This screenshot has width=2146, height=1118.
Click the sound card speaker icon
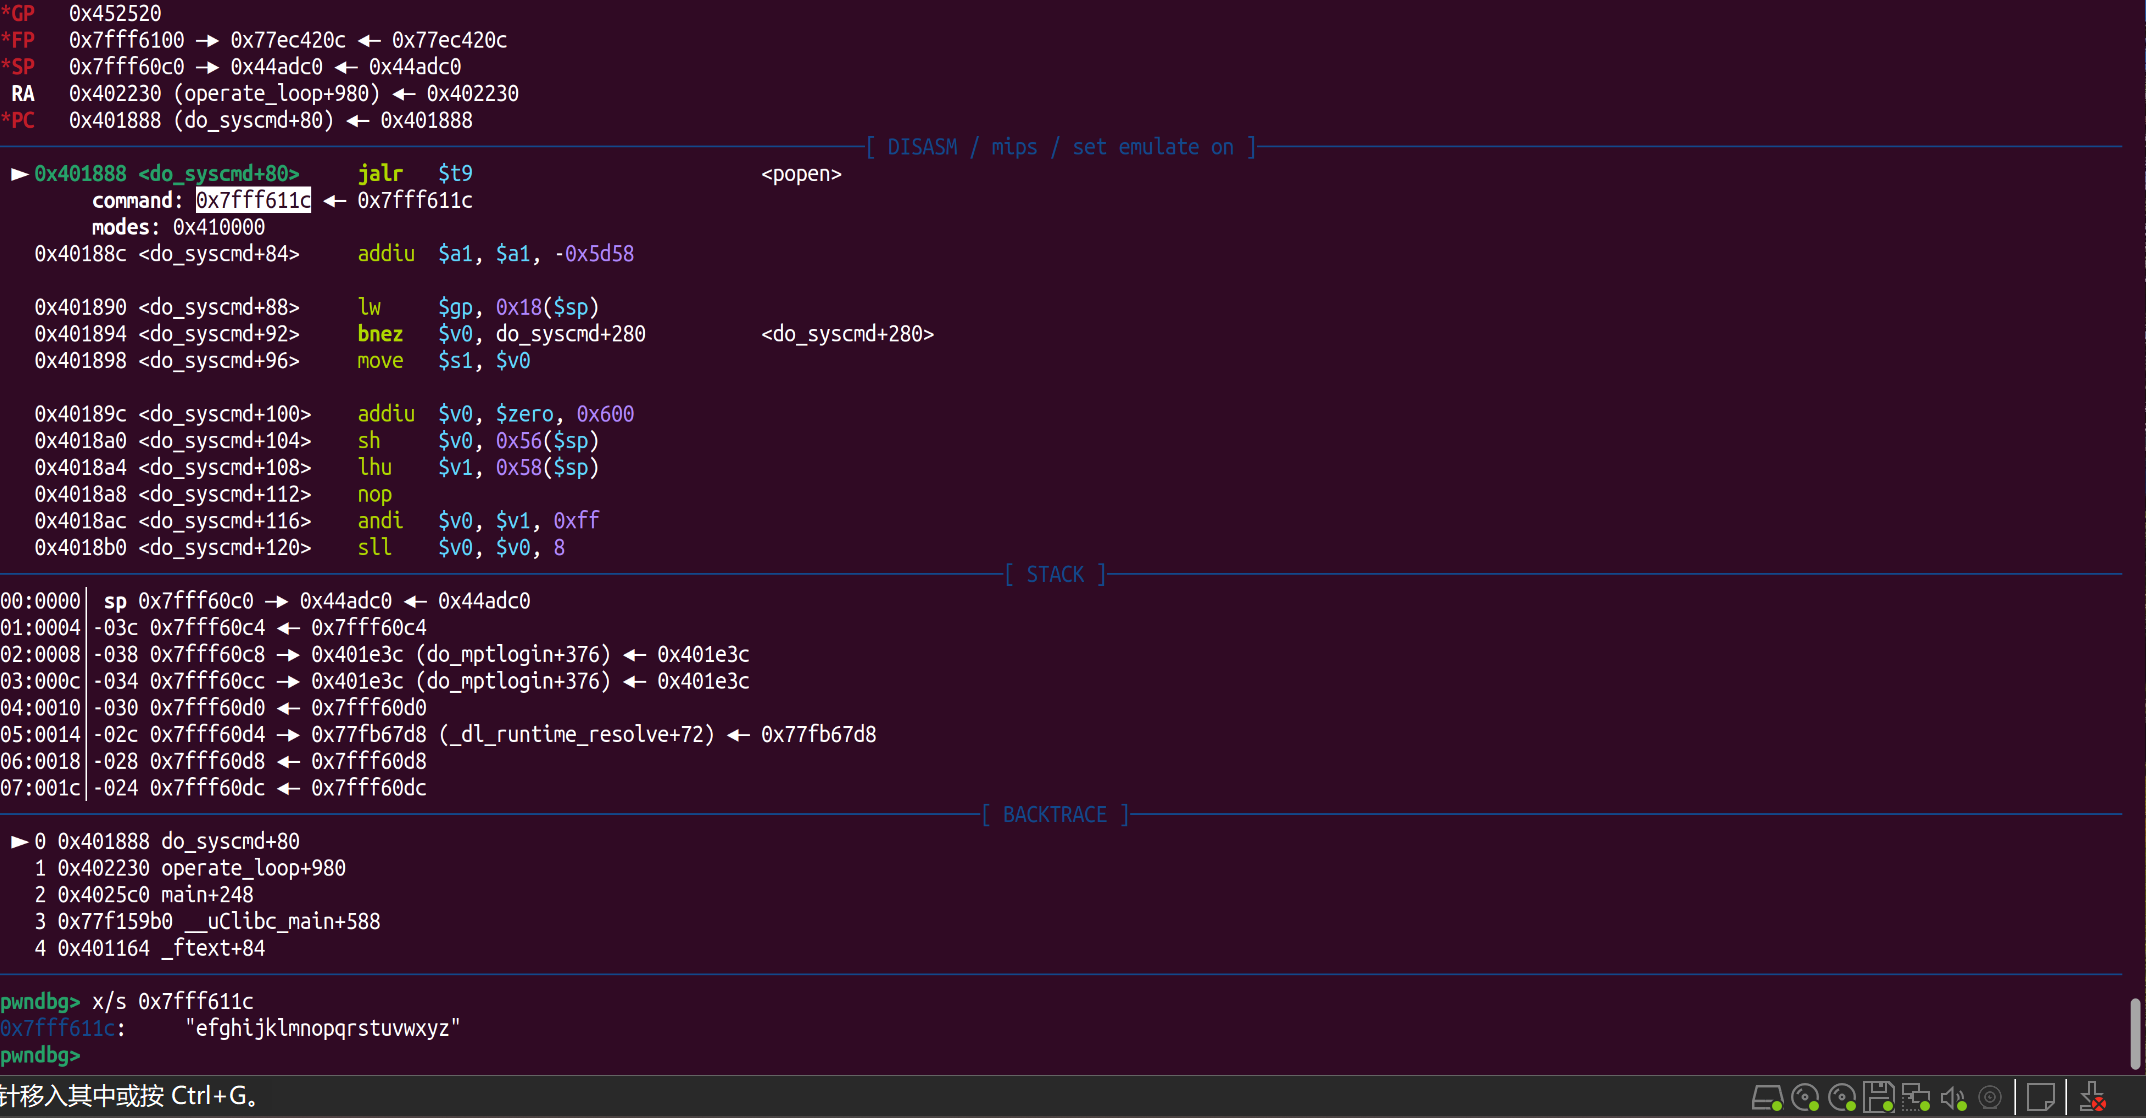[1954, 1098]
